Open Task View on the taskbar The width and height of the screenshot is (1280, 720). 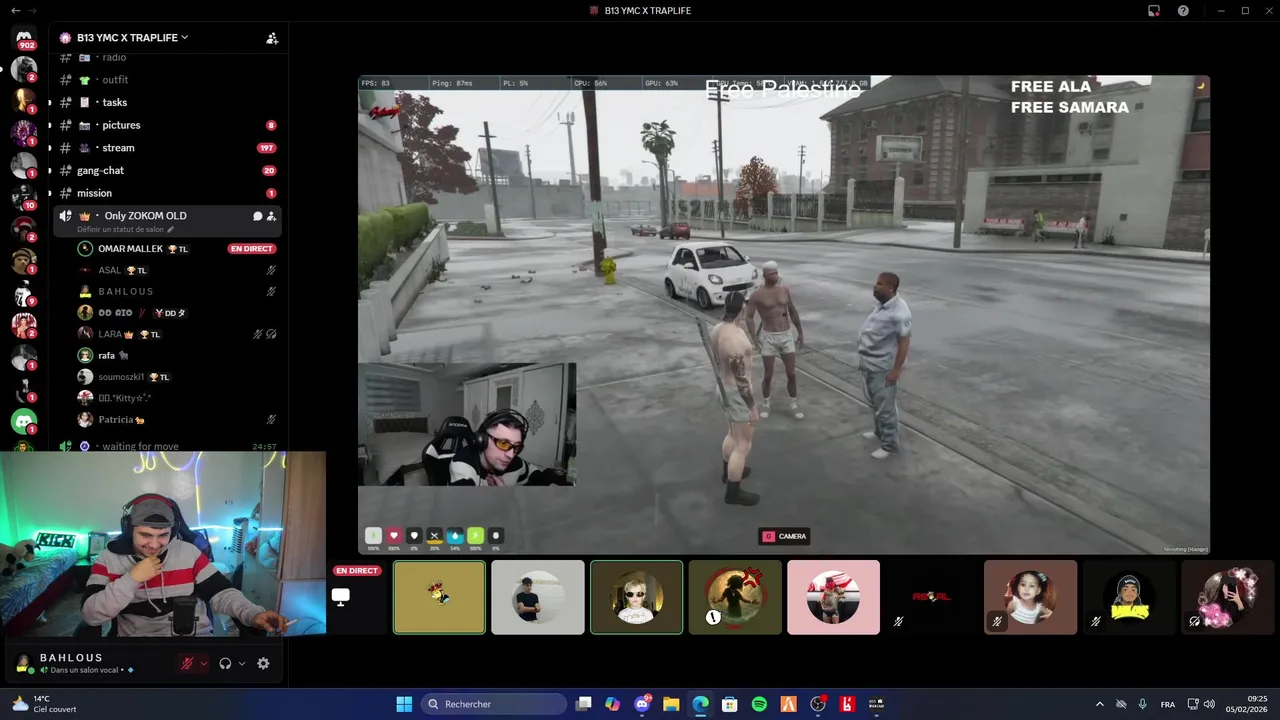[584, 704]
